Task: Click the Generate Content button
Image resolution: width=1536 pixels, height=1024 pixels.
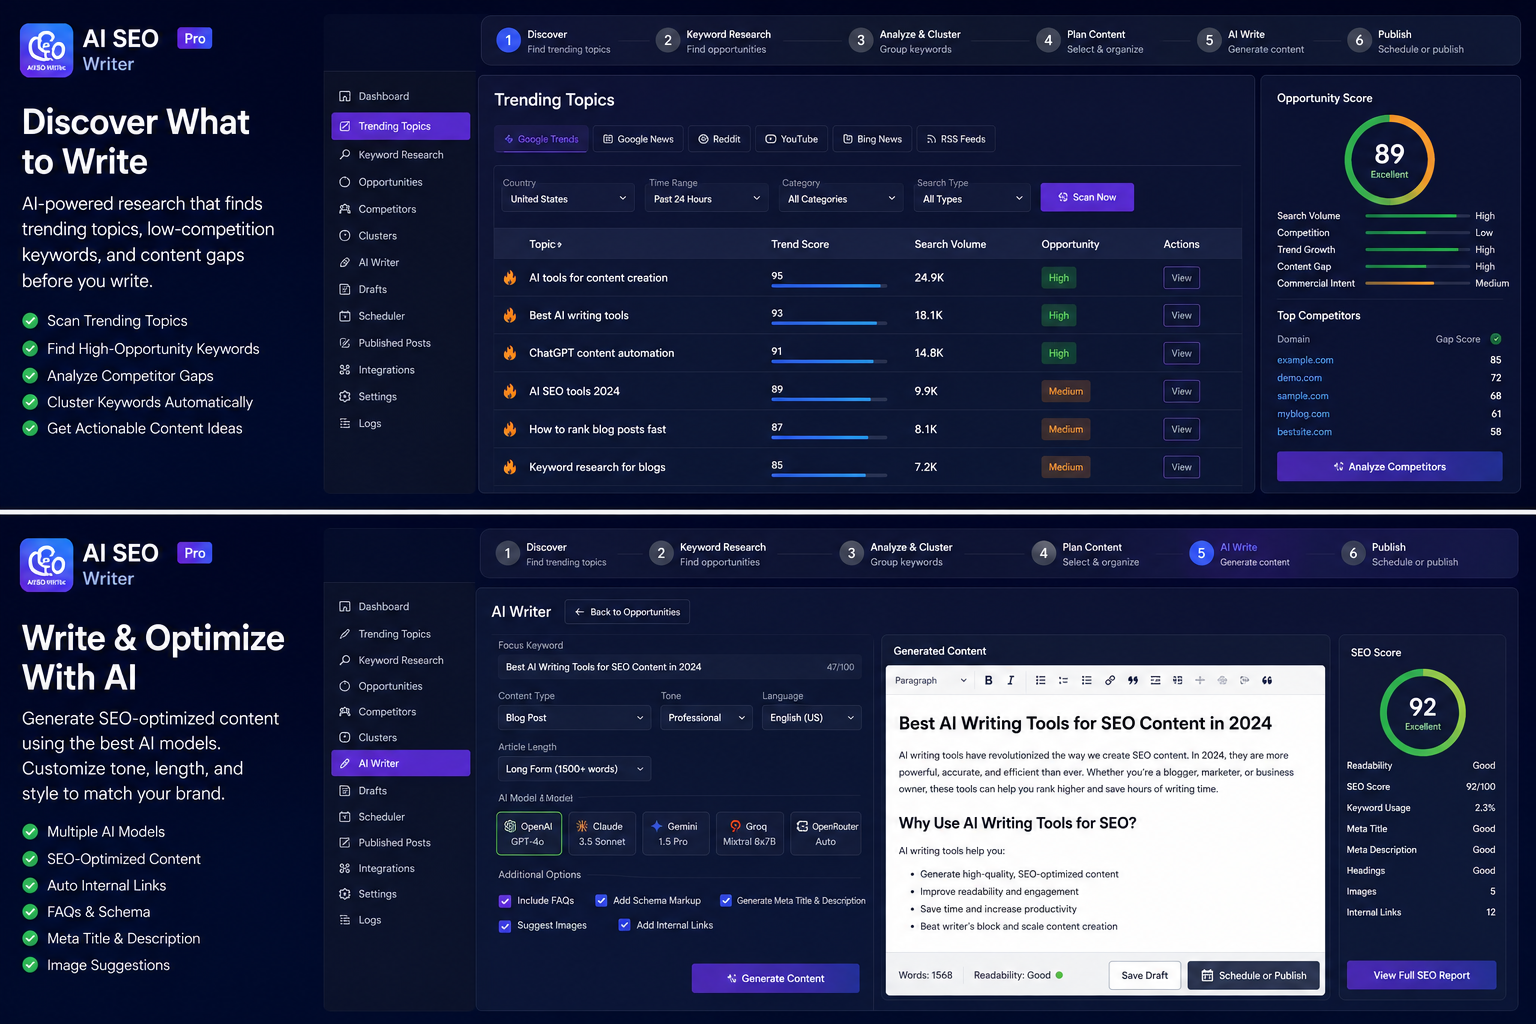Action: 775,978
